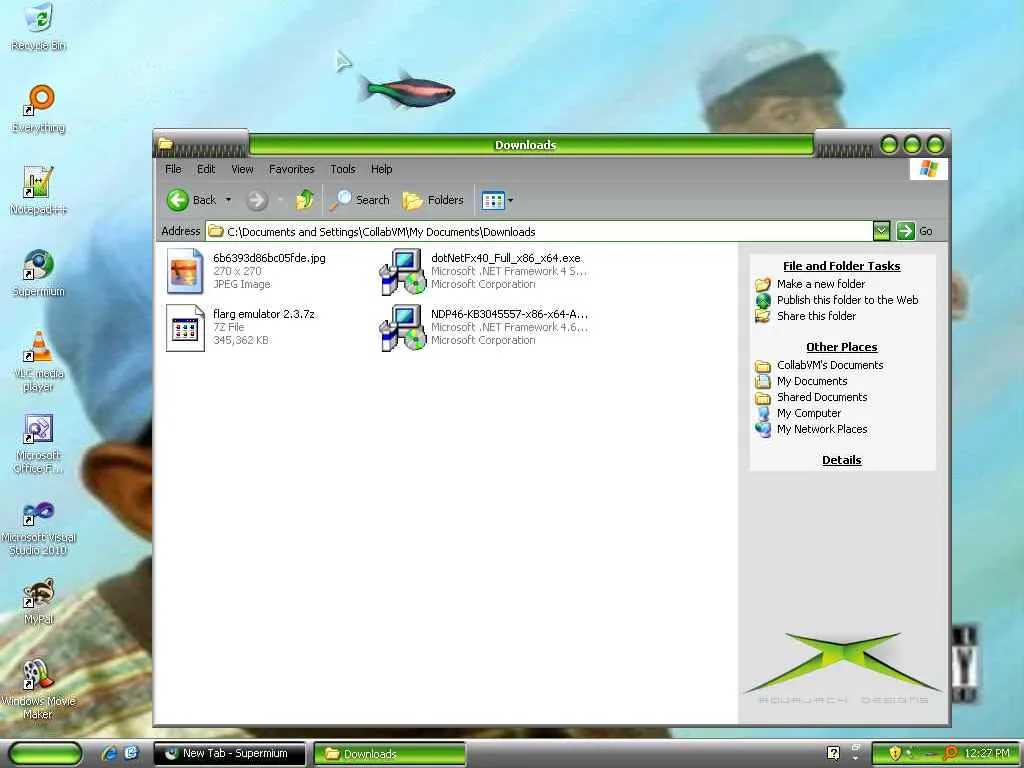Click the second Quick Launch browser icon
1024x768 pixels.
click(131, 753)
